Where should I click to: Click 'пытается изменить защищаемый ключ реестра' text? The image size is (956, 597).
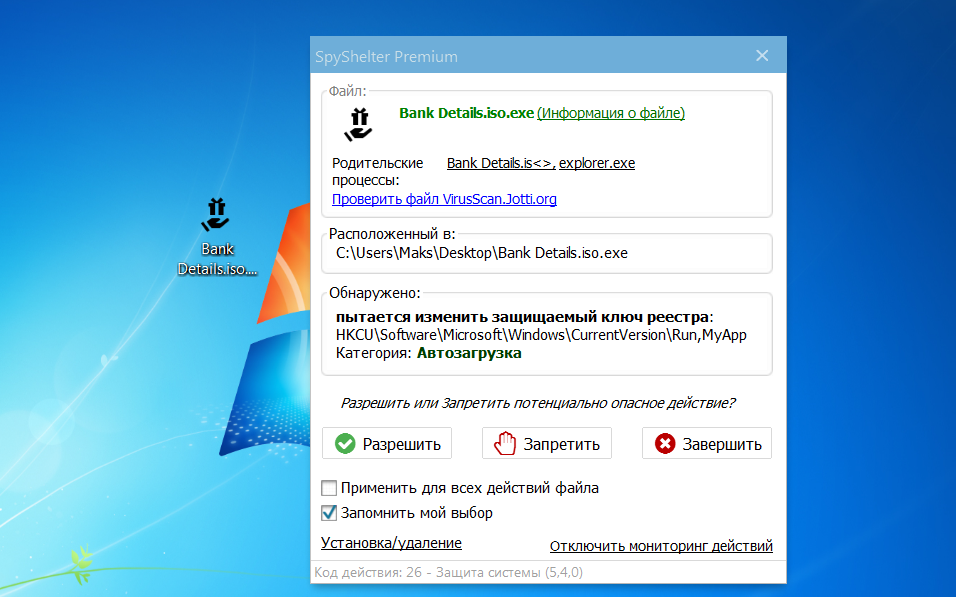tap(522, 318)
